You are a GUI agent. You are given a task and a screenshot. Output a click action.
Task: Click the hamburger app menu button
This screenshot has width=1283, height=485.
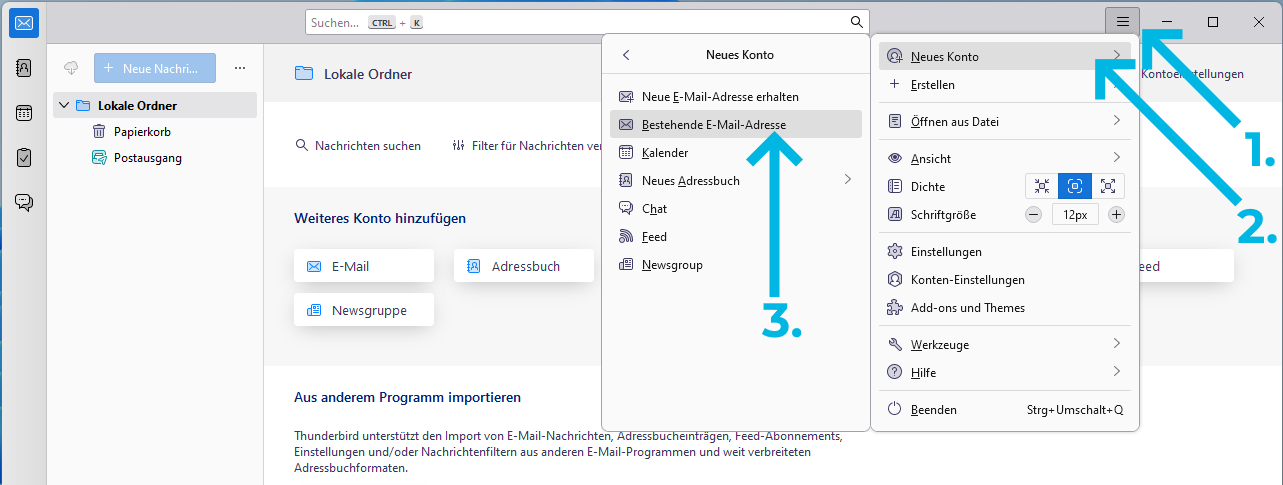1122,22
